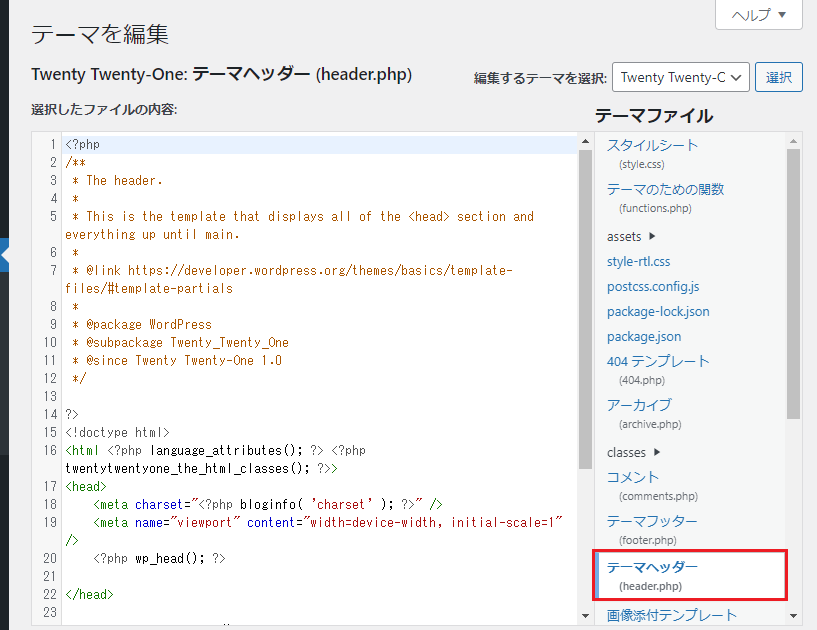
Task: Open テーマのための関数 functions.php file
Action: pos(665,190)
